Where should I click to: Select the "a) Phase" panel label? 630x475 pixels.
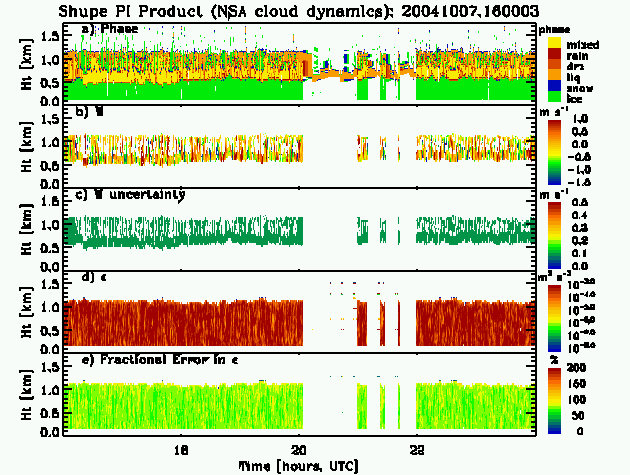click(x=110, y=29)
